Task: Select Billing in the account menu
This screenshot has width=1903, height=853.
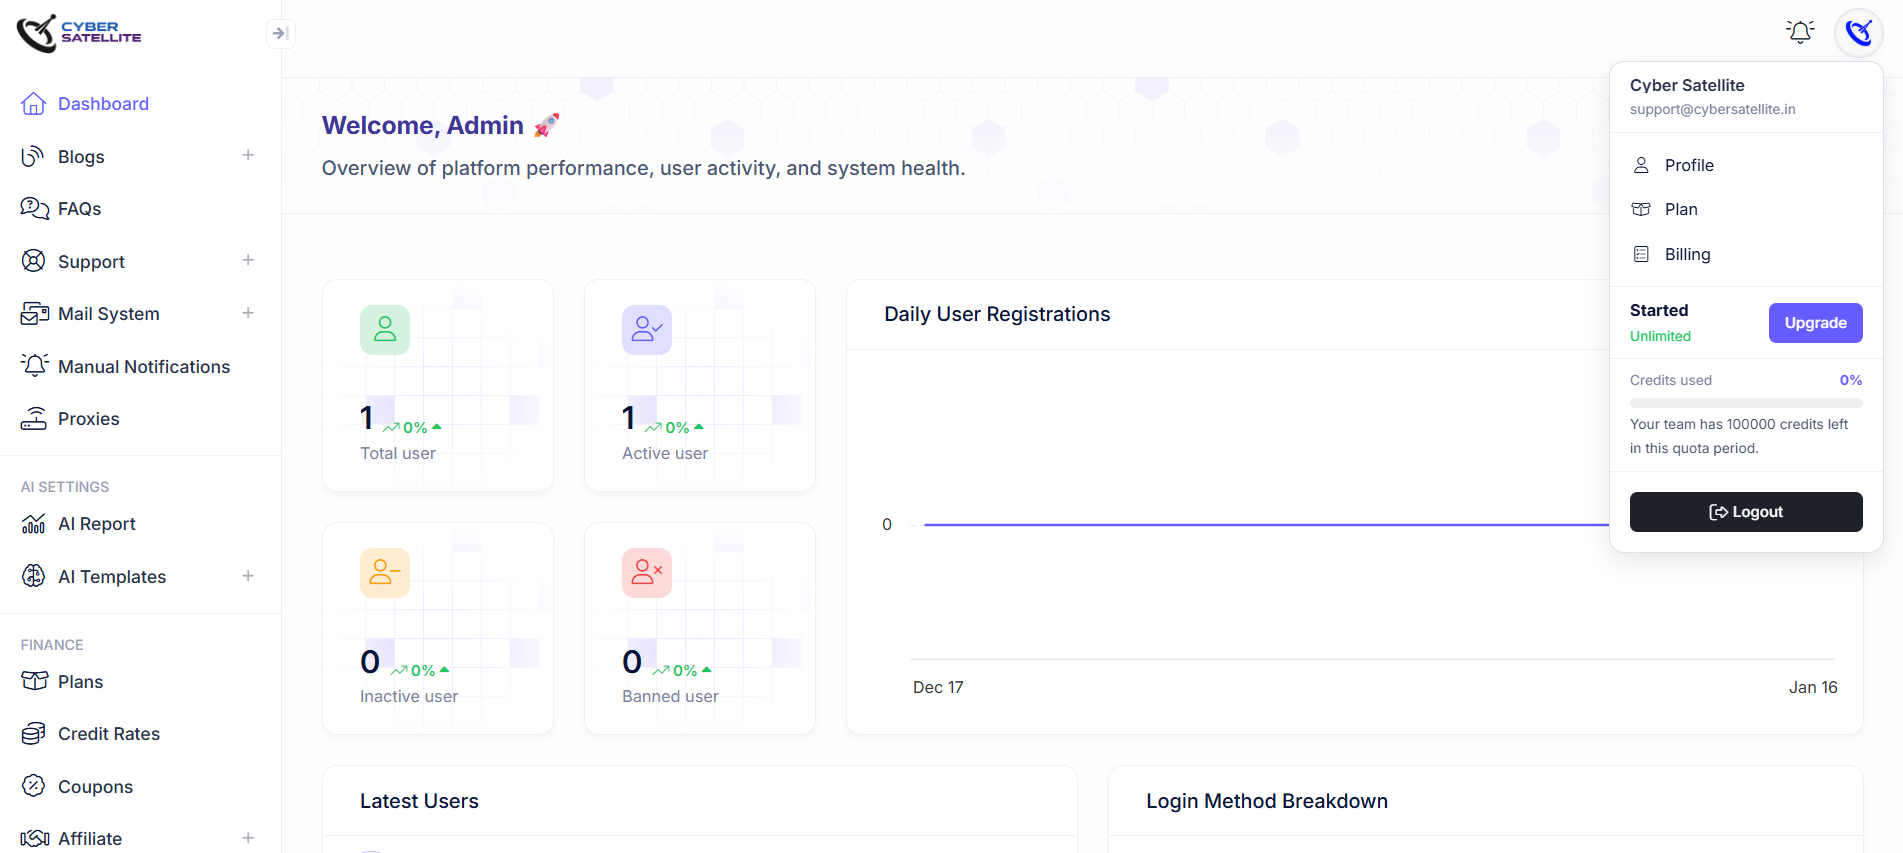Action: [1687, 254]
